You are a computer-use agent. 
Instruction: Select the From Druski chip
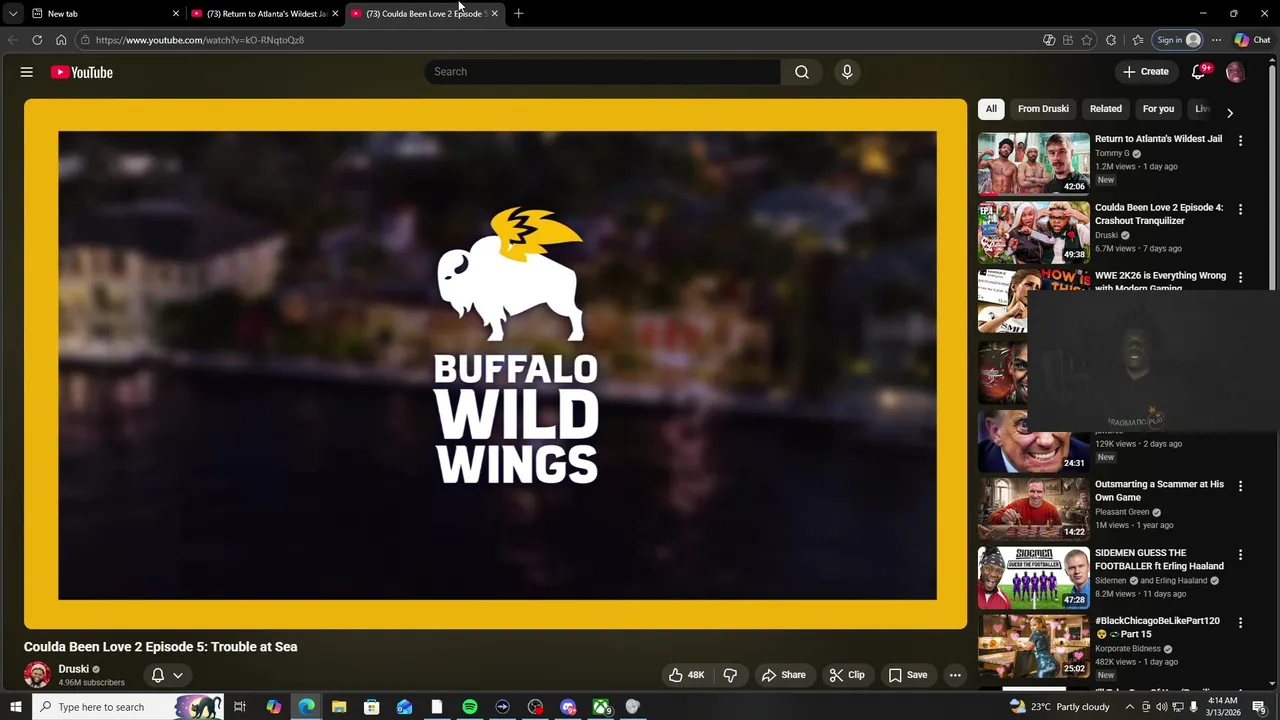pyautogui.click(x=1043, y=109)
